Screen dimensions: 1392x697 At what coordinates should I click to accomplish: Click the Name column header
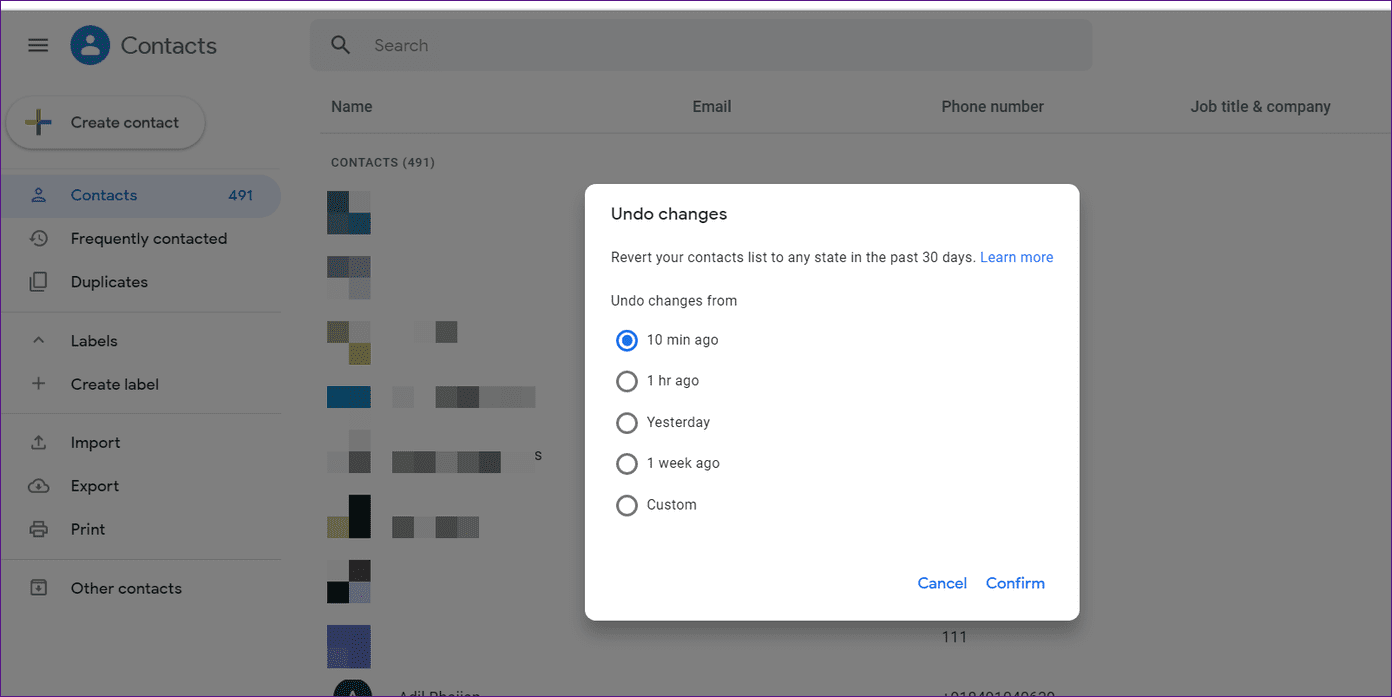pos(351,106)
